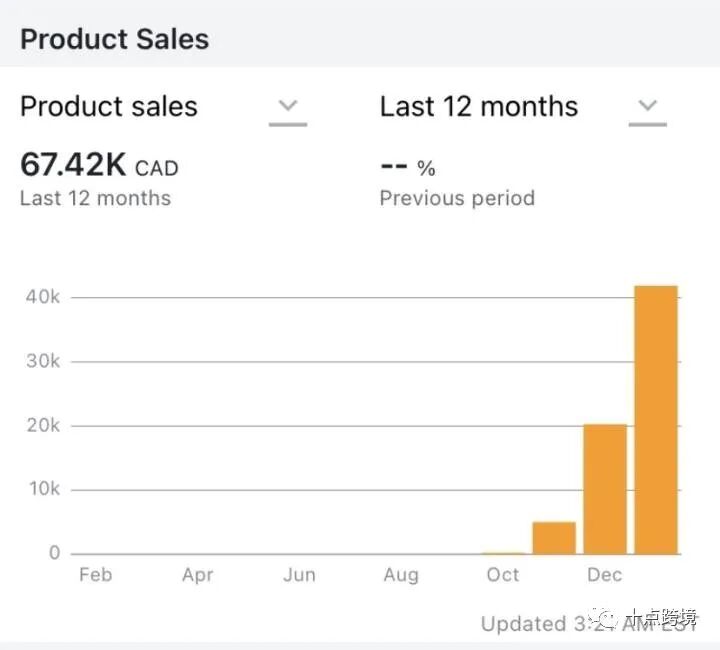The image size is (720, 650).
Task: Click the tiny October bar on the chart
Action: (x=503, y=552)
